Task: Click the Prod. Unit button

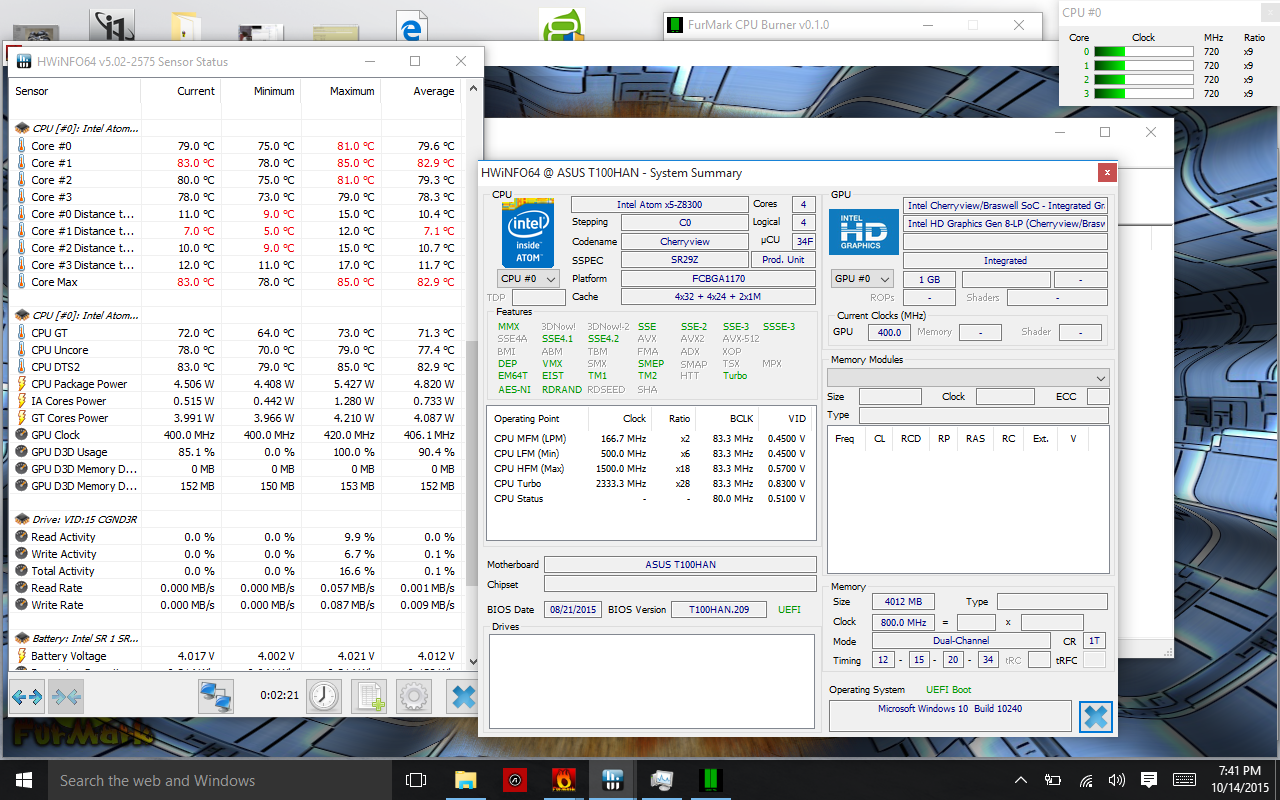Action: (783, 259)
